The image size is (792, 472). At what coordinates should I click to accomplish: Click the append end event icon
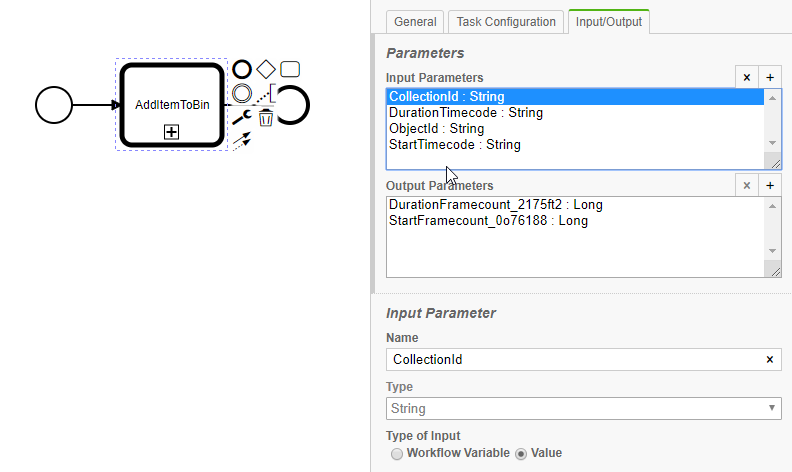(242, 69)
